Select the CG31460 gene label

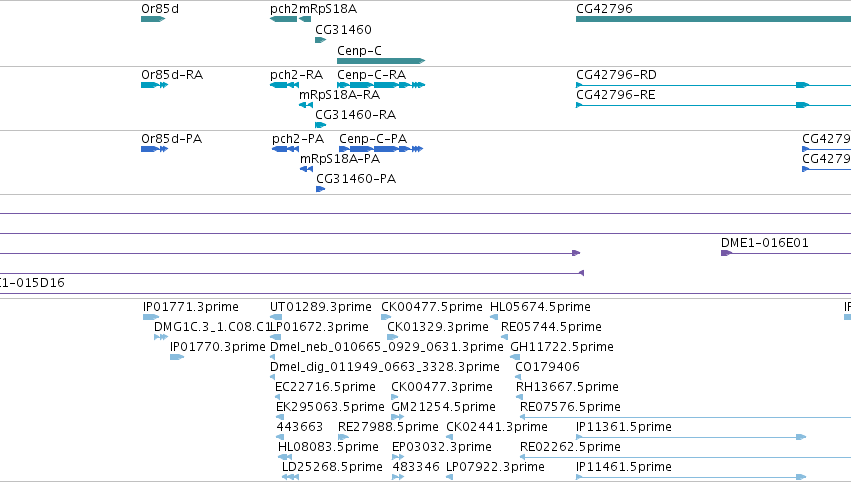(x=343, y=29)
